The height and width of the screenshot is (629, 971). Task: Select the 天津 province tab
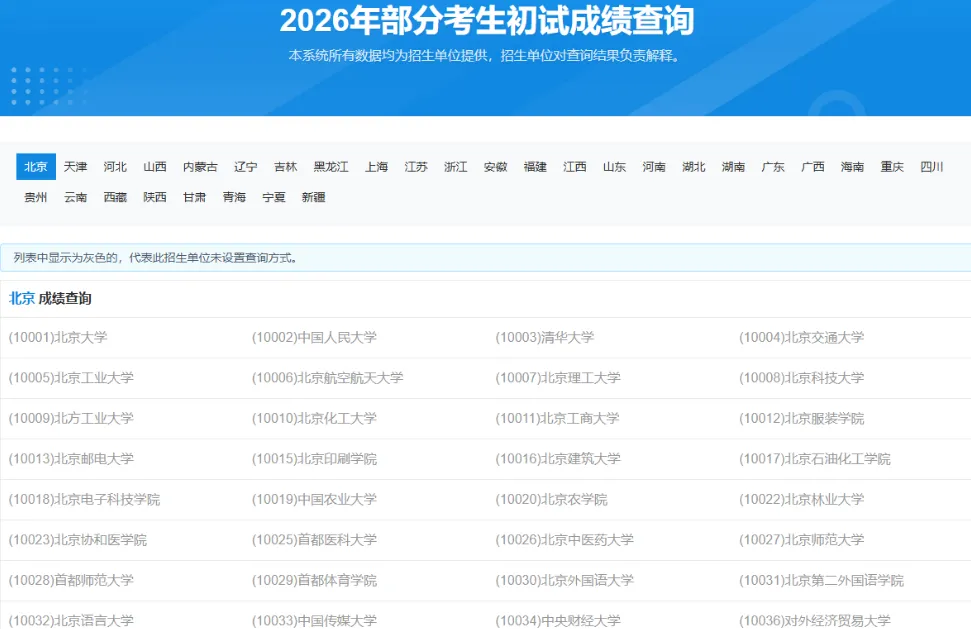pyautogui.click(x=76, y=167)
